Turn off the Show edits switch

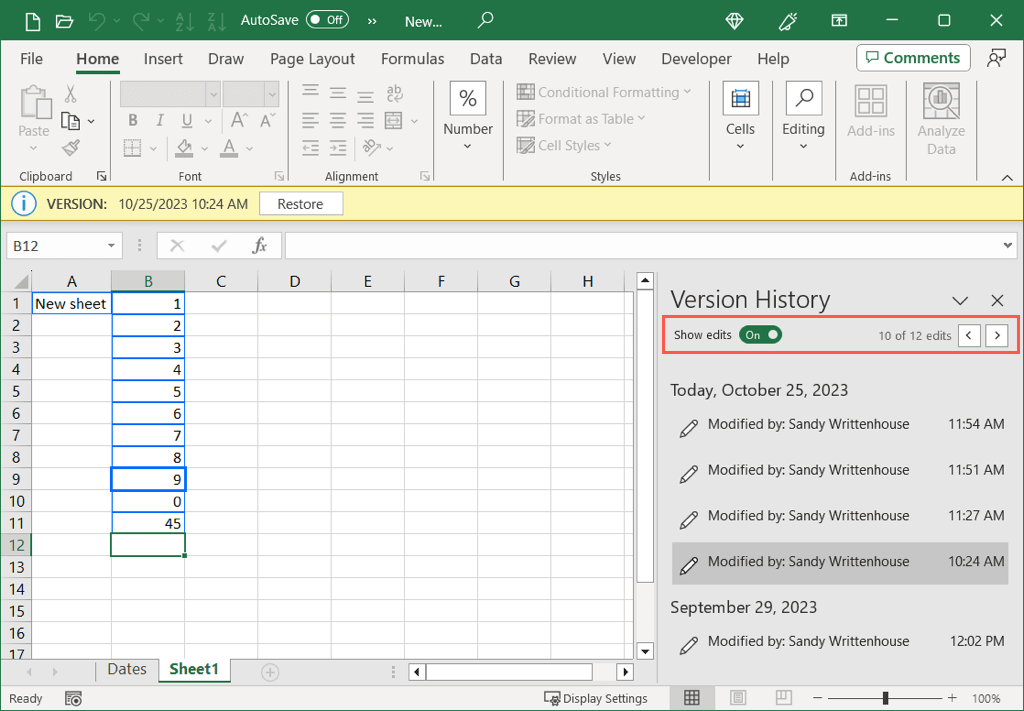760,334
